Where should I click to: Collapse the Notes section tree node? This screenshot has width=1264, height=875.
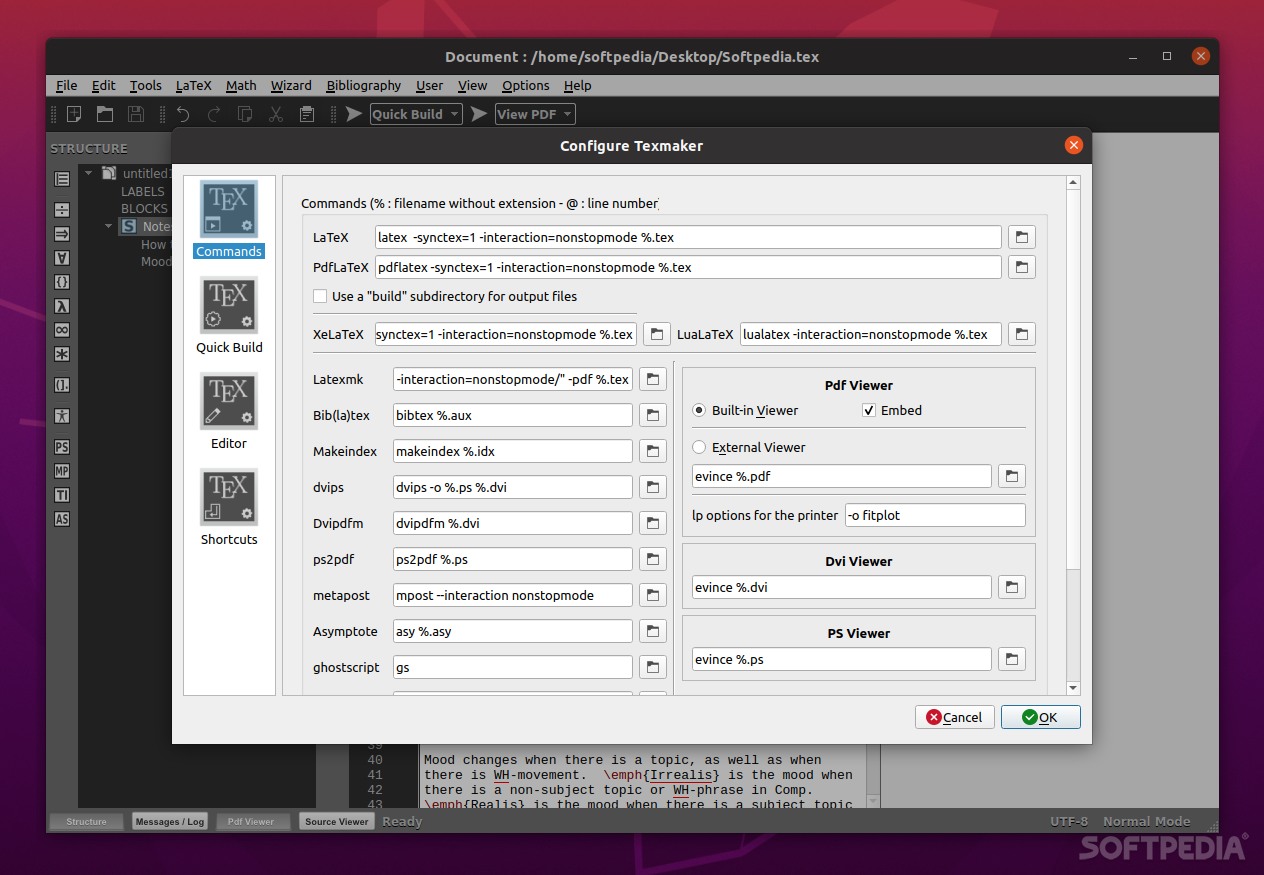(x=109, y=227)
